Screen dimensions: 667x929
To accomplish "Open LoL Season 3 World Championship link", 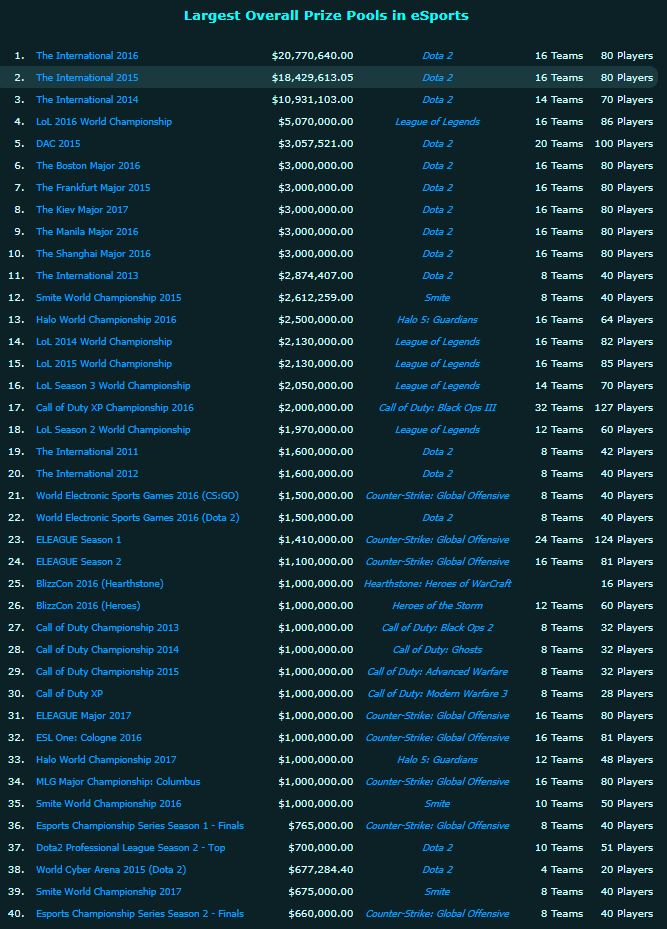I will [x=113, y=385].
